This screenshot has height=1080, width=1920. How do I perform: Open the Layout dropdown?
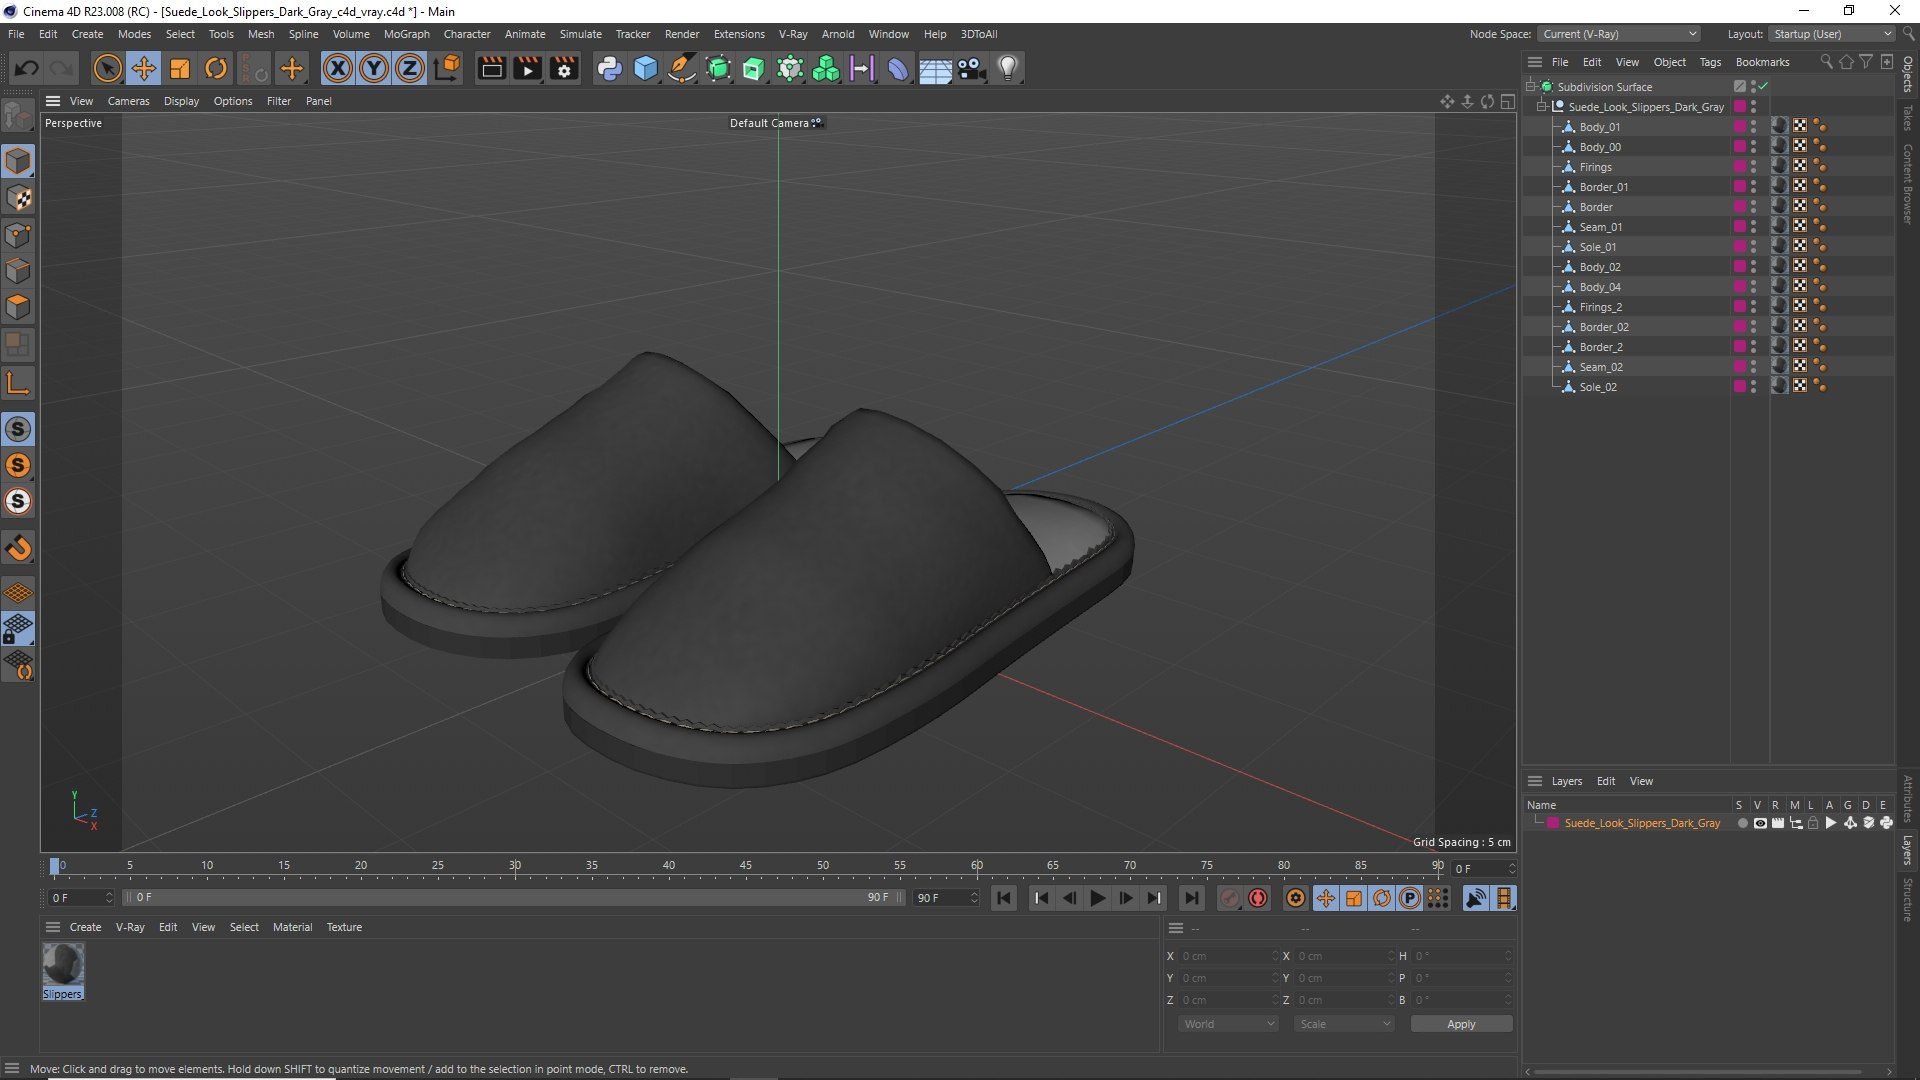coord(1832,34)
